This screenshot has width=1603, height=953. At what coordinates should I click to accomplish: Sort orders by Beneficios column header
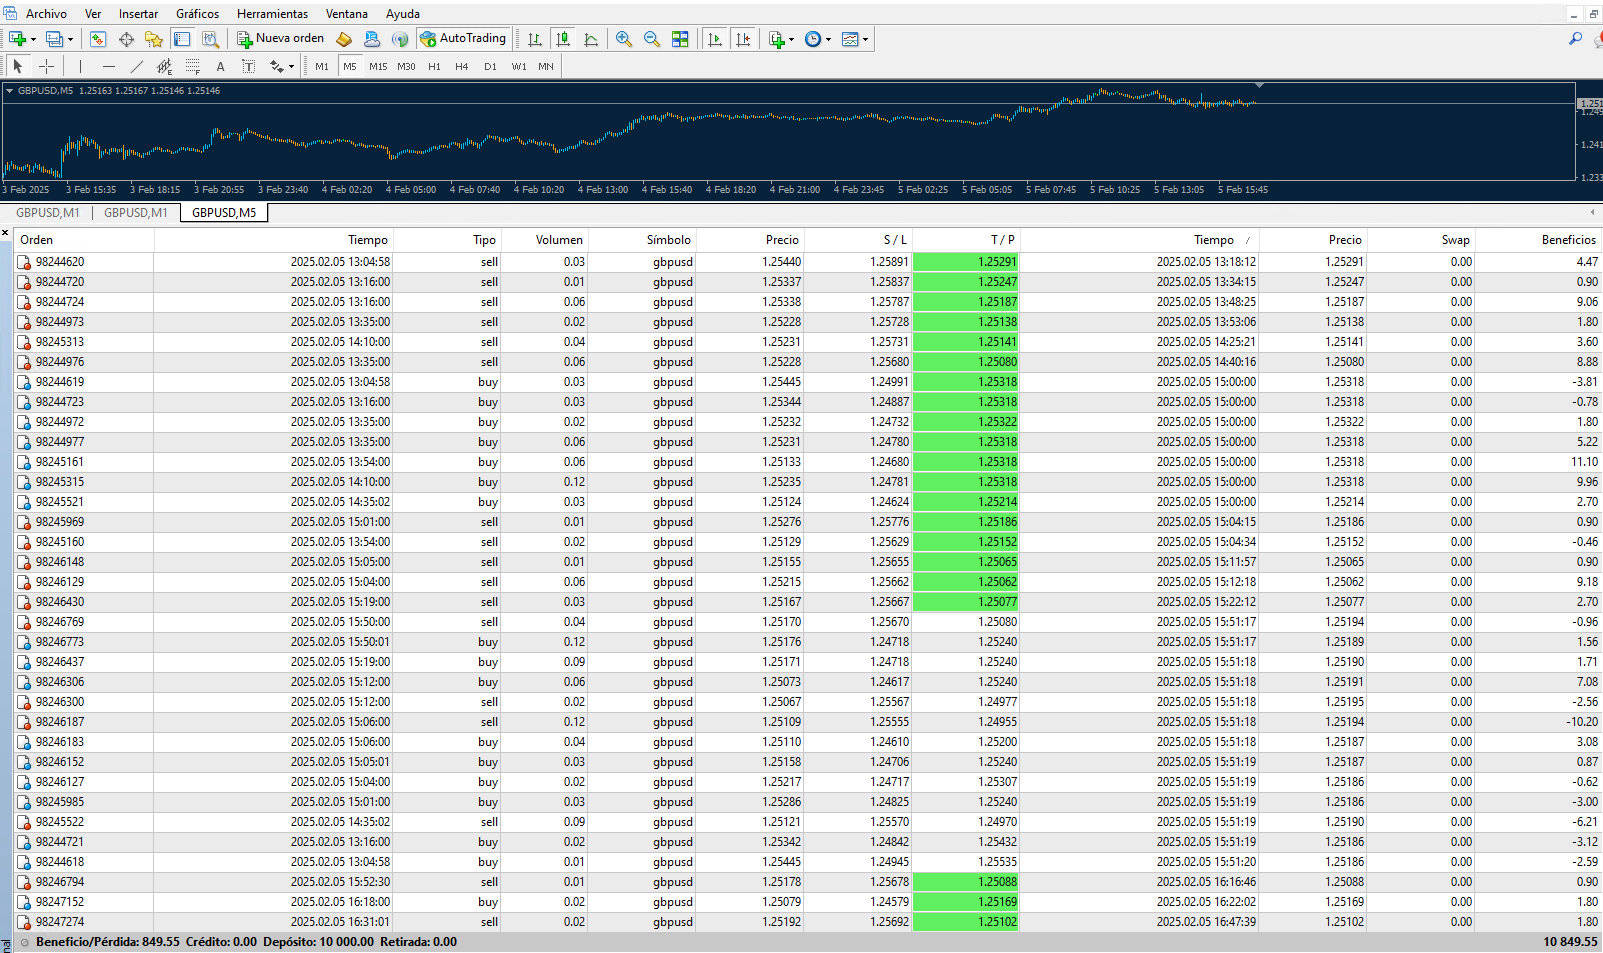[x=1567, y=240]
